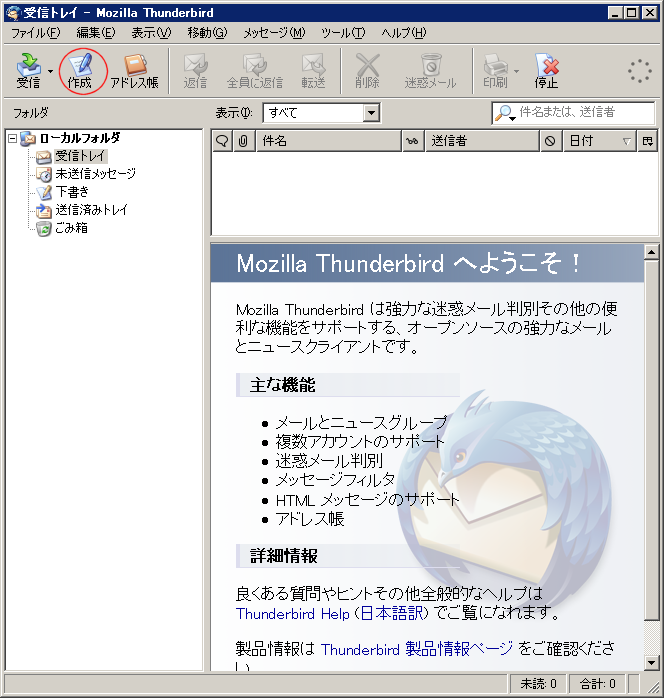Click the 削除 delete icon
Viewport: 664px width, 698px height.
[x=368, y=70]
